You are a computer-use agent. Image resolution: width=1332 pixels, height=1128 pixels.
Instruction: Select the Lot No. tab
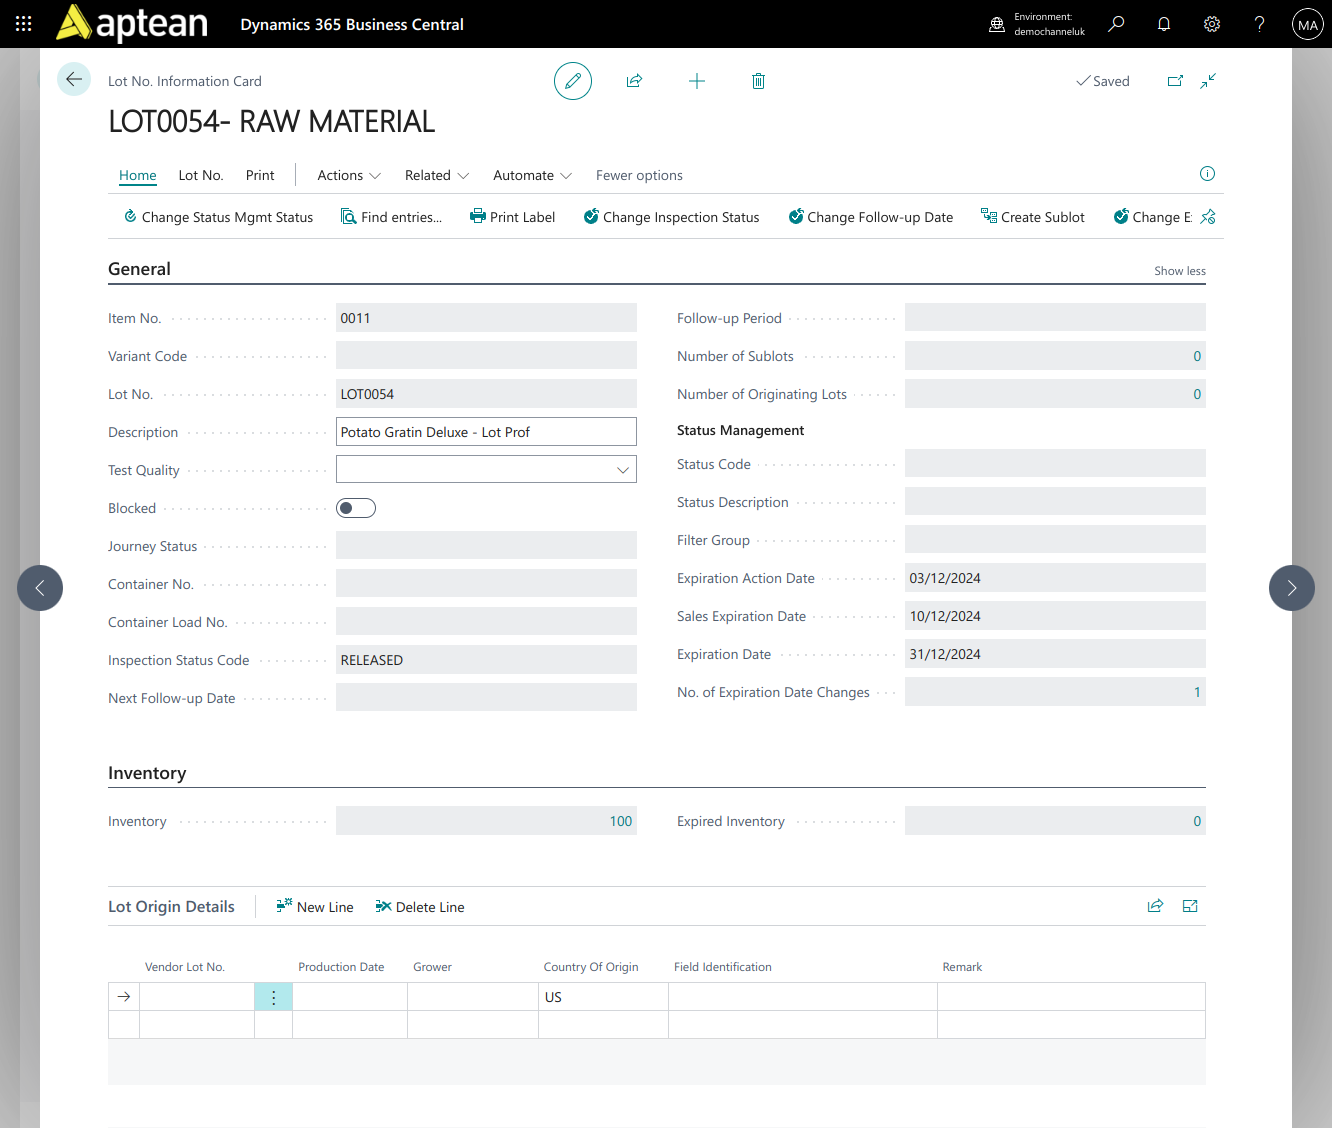click(201, 175)
